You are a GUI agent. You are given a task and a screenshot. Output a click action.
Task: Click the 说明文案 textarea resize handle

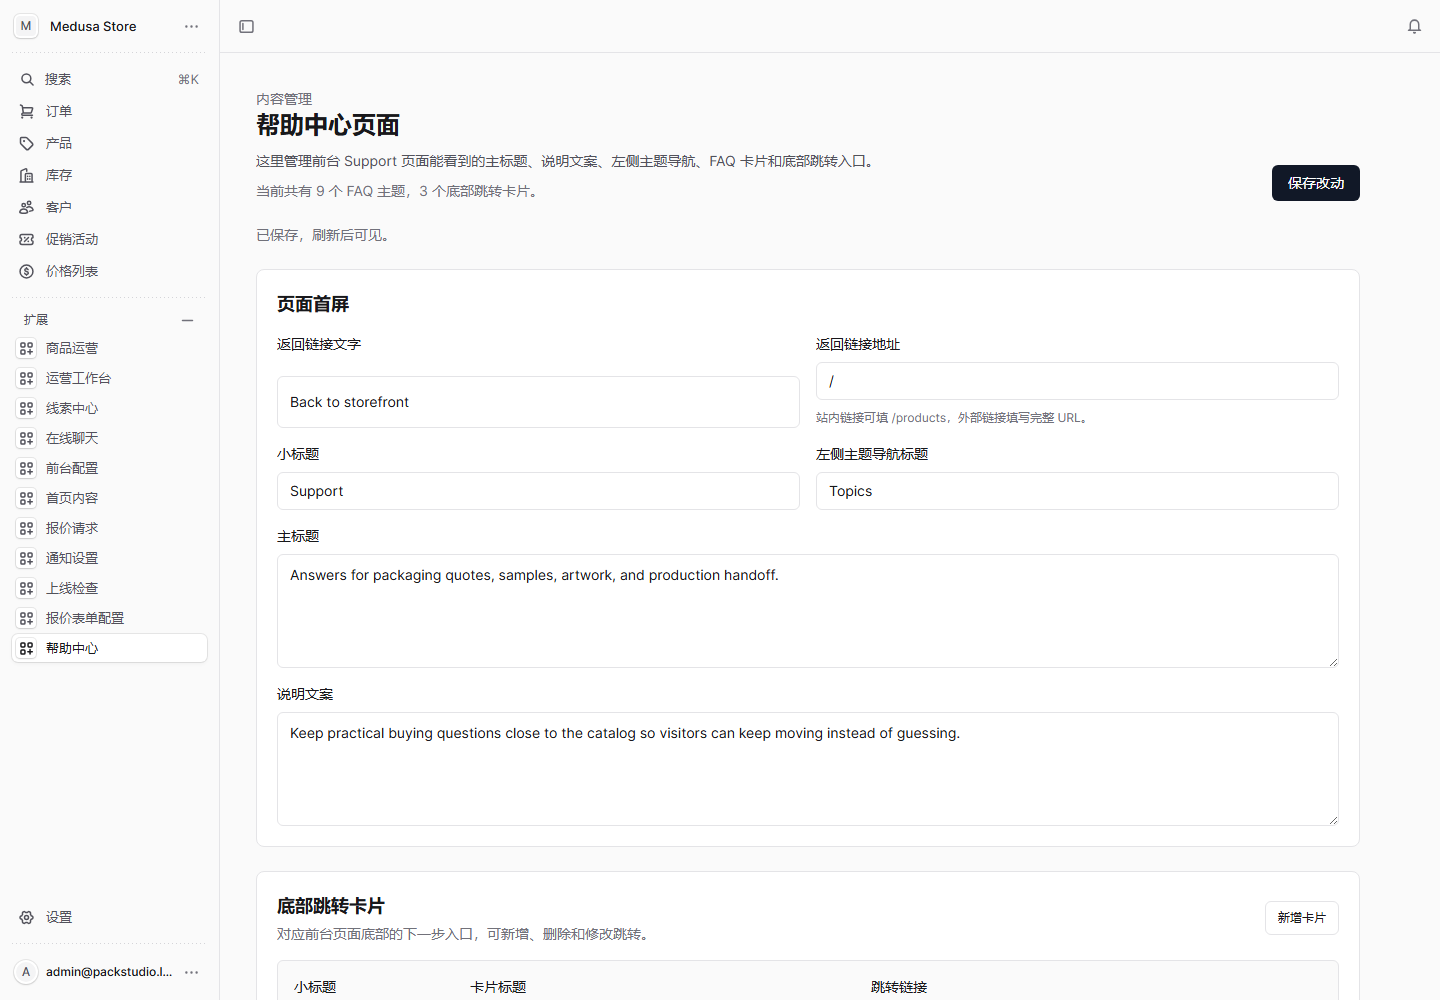[1333, 820]
